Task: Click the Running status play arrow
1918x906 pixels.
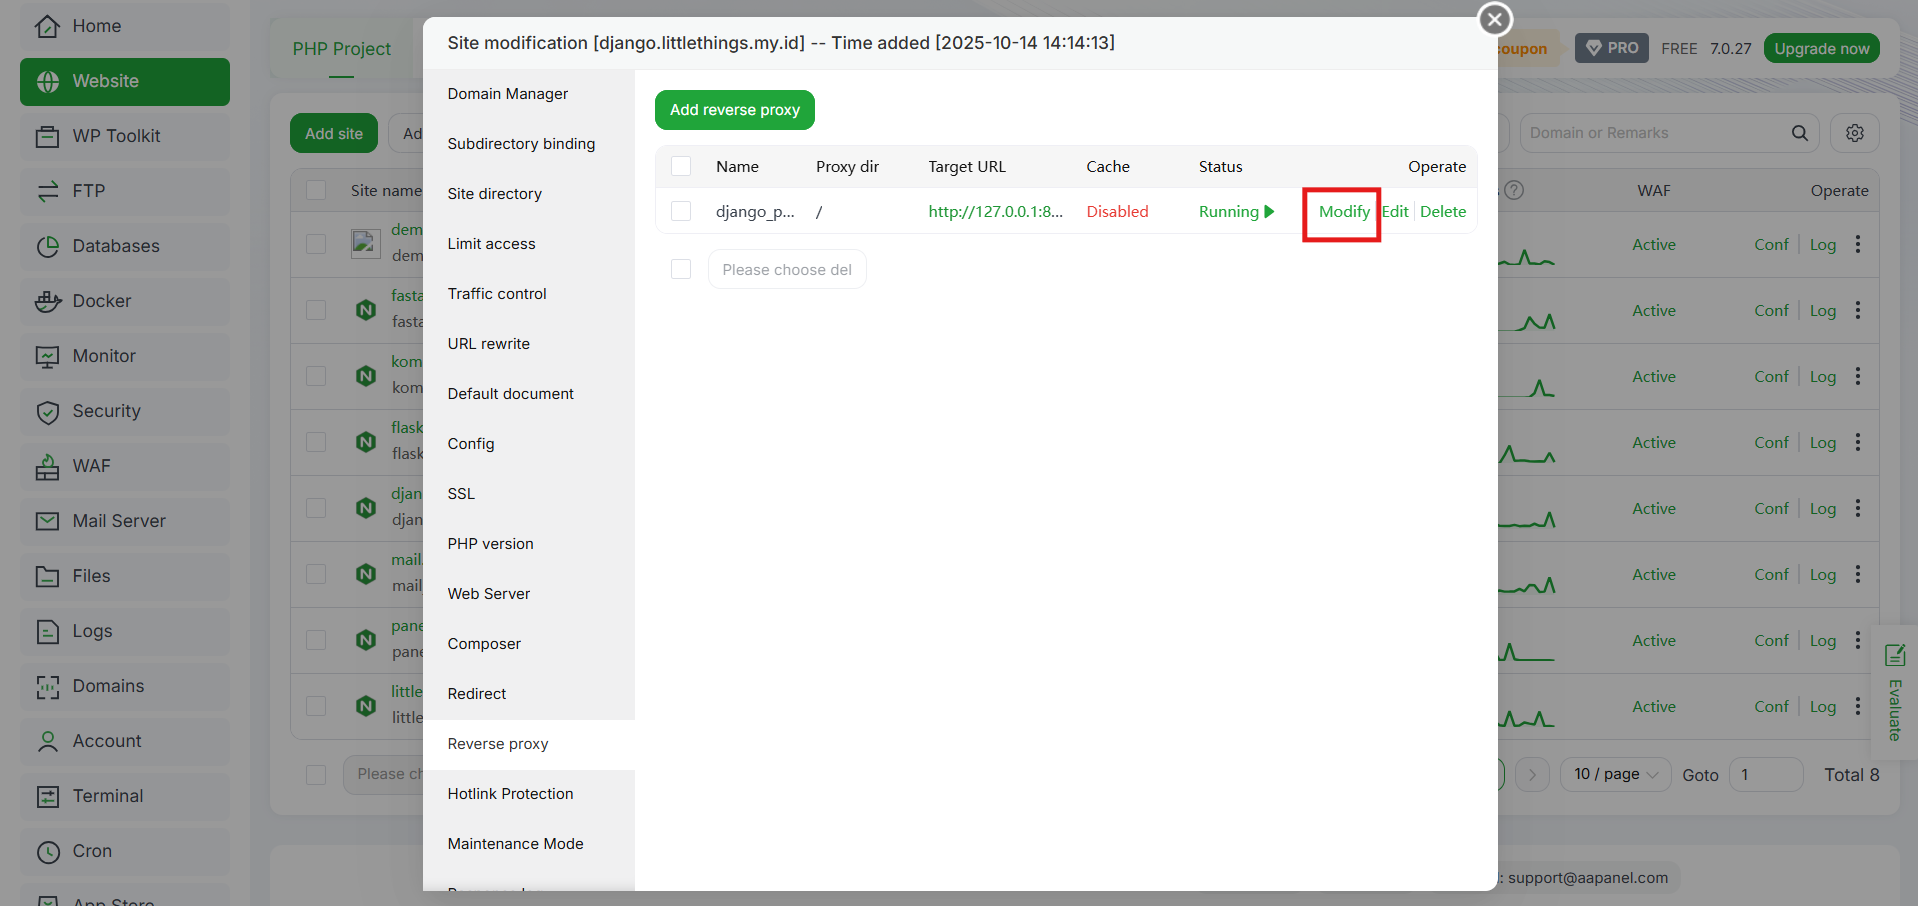Action: point(1269,211)
